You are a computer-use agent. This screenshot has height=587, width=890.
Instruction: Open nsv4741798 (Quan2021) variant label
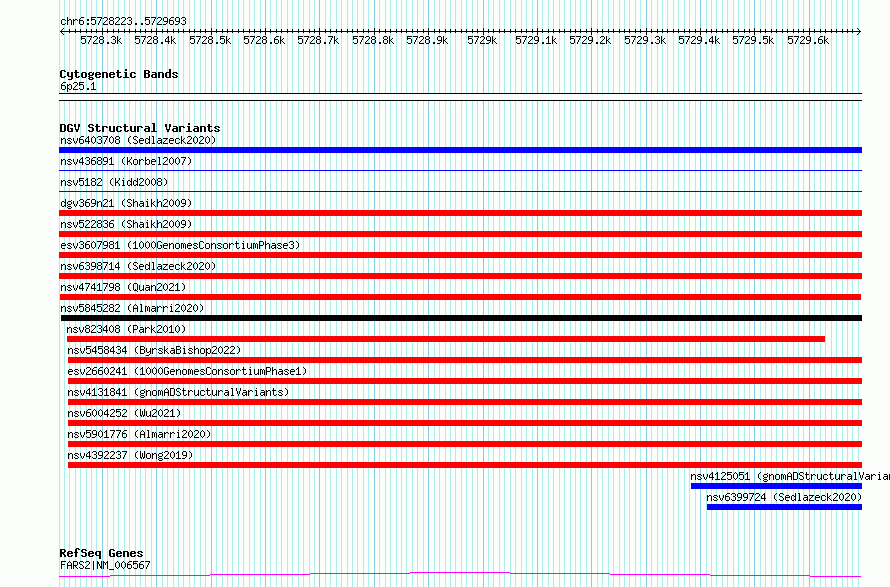click(x=123, y=287)
